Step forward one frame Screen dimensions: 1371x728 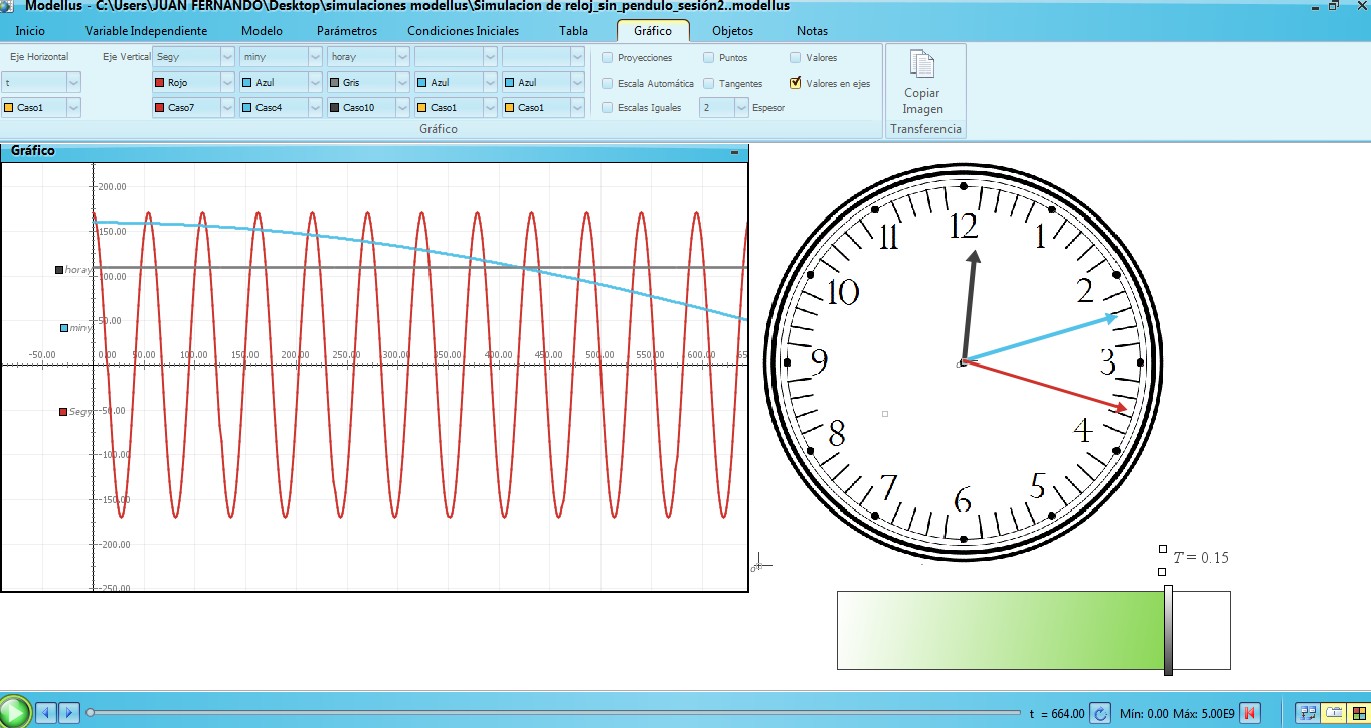click(x=69, y=713)
